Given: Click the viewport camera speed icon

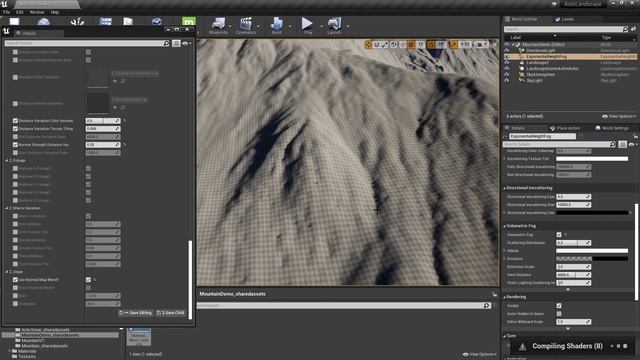Looking at the screenshot, I should [479, 44].
